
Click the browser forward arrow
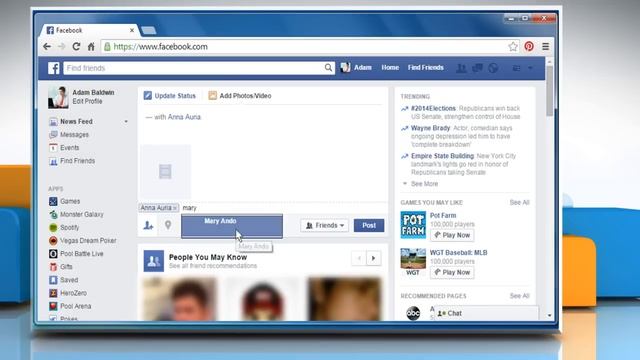pos(62,47)
